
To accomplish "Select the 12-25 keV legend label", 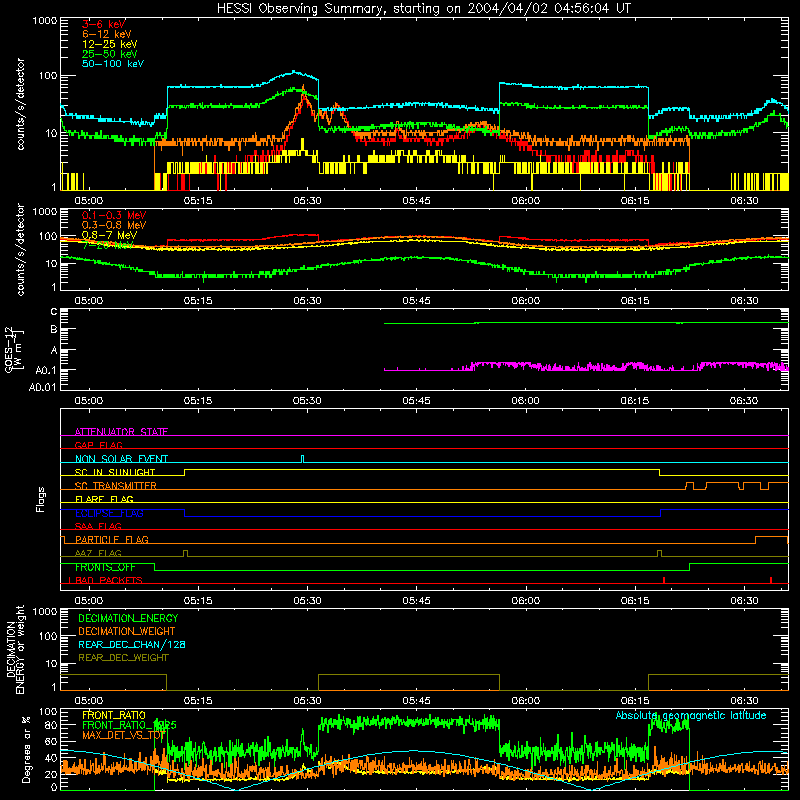I will 110,44.
